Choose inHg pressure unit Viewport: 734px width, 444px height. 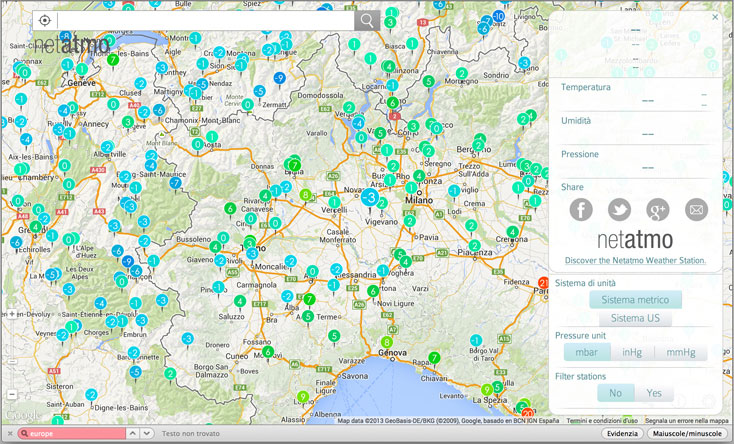click(x=632, y=352)
